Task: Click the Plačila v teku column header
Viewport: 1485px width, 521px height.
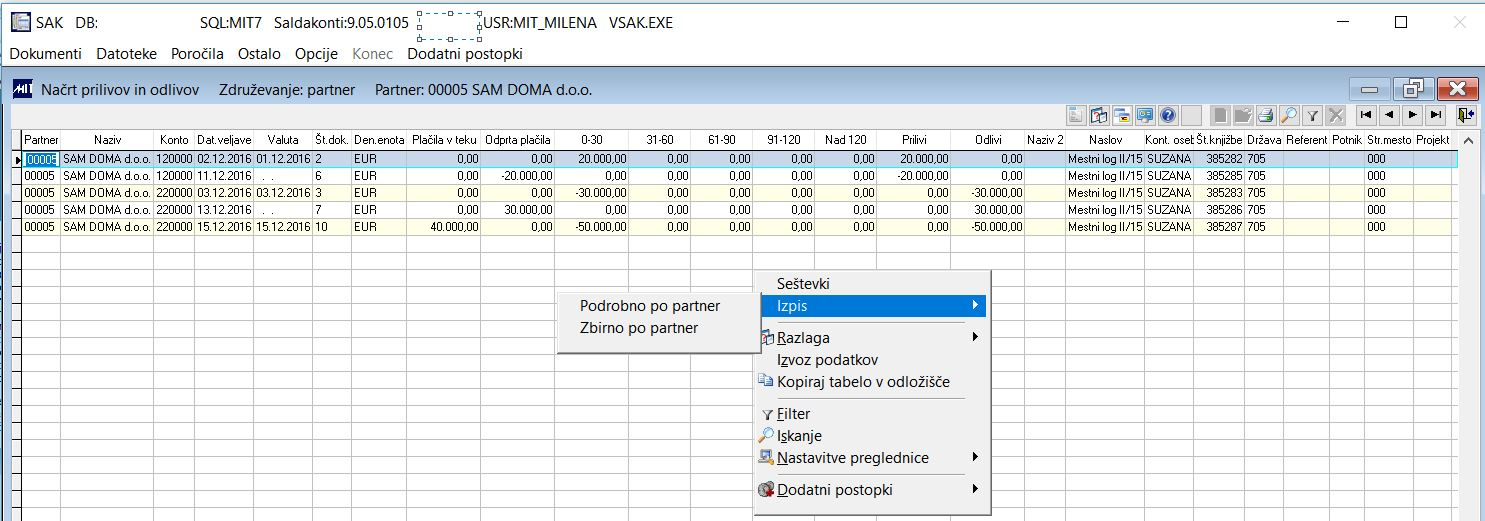Action: pyautogui.click(x=444, y=140)
